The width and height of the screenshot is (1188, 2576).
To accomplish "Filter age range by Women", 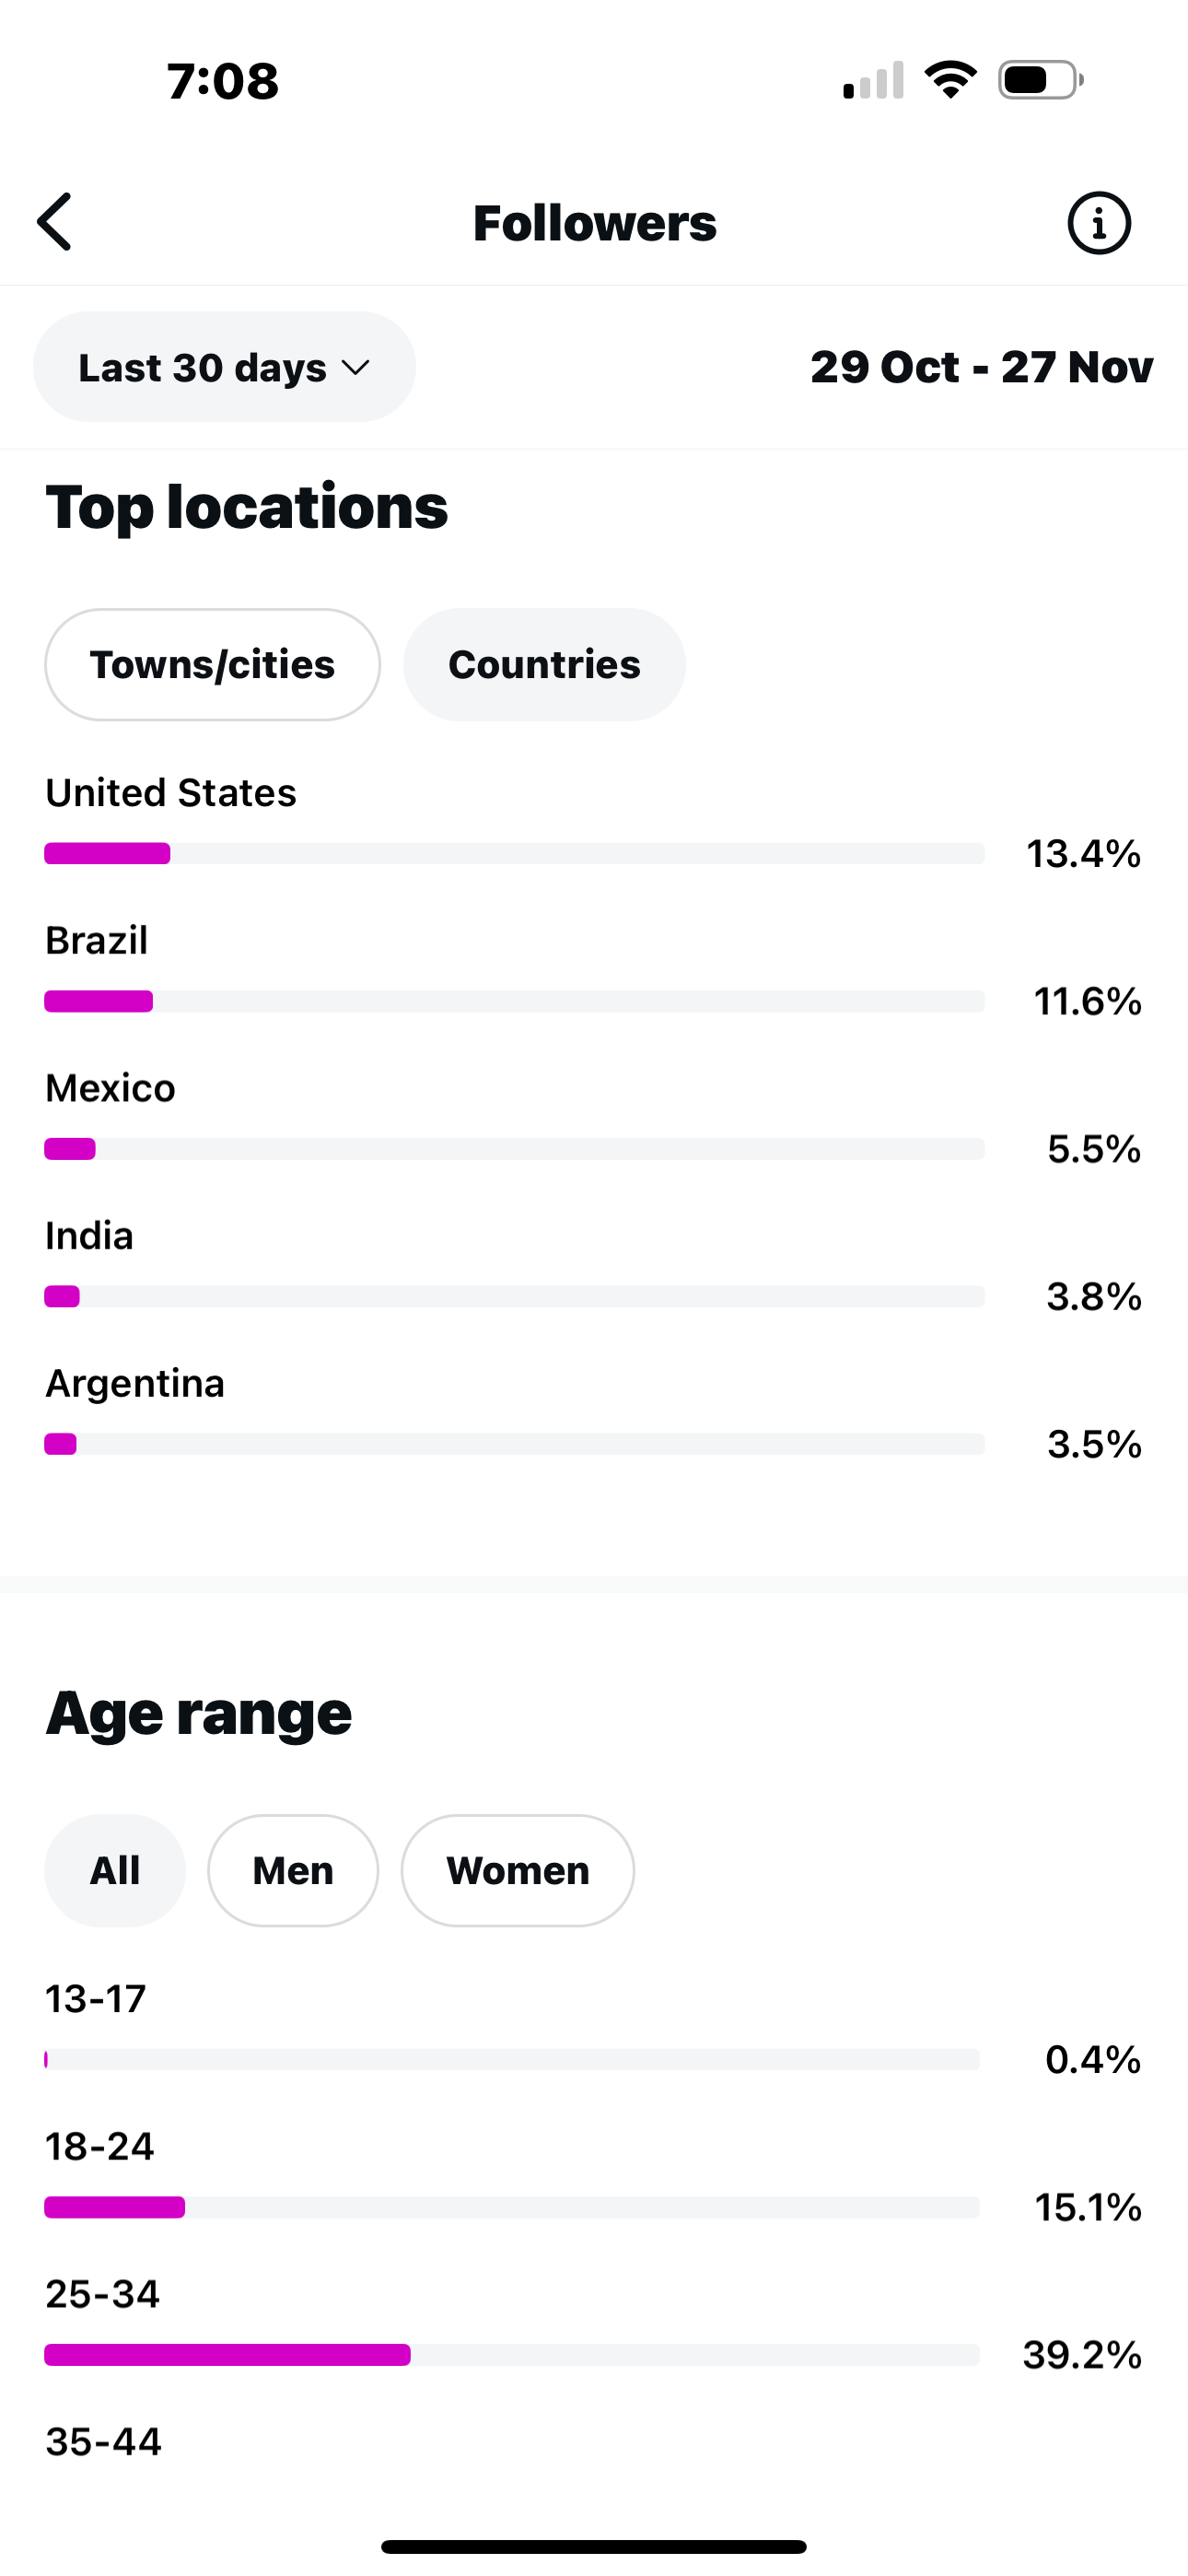I will click(517, 1871).
